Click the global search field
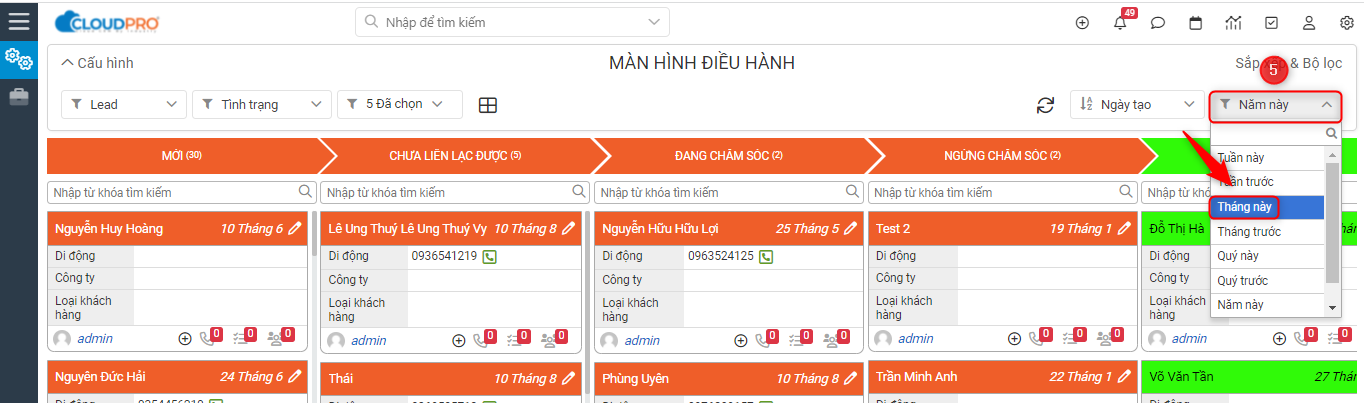The width and height of the screenshot is (1364, 403). coord(512,22)
